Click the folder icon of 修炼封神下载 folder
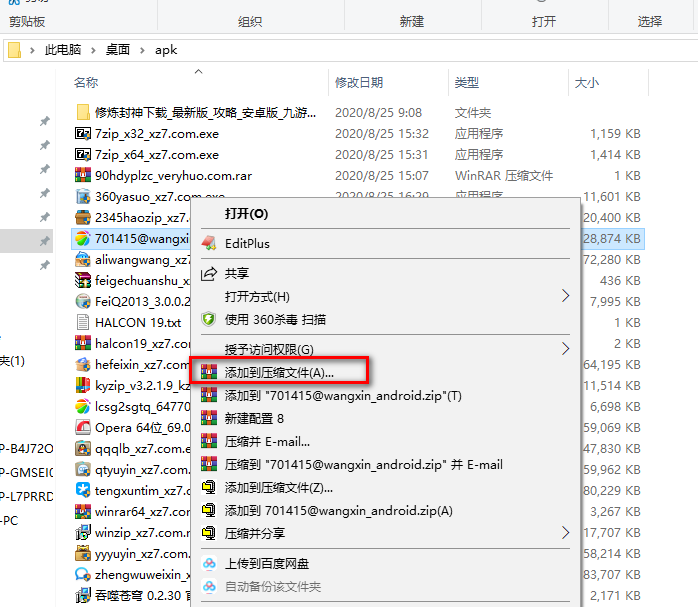Screen dimensions: 698x607 [x=83, y=112]
